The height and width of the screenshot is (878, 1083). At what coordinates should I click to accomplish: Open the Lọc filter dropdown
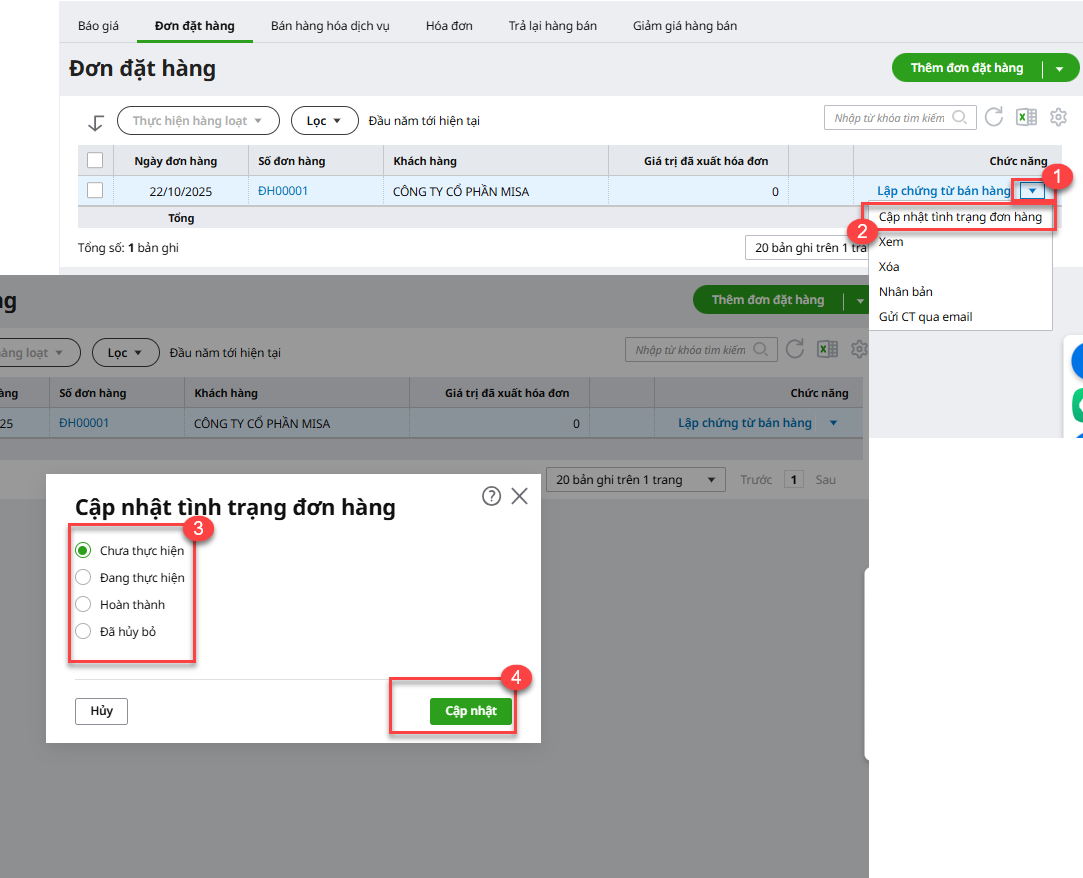[324, 121]
